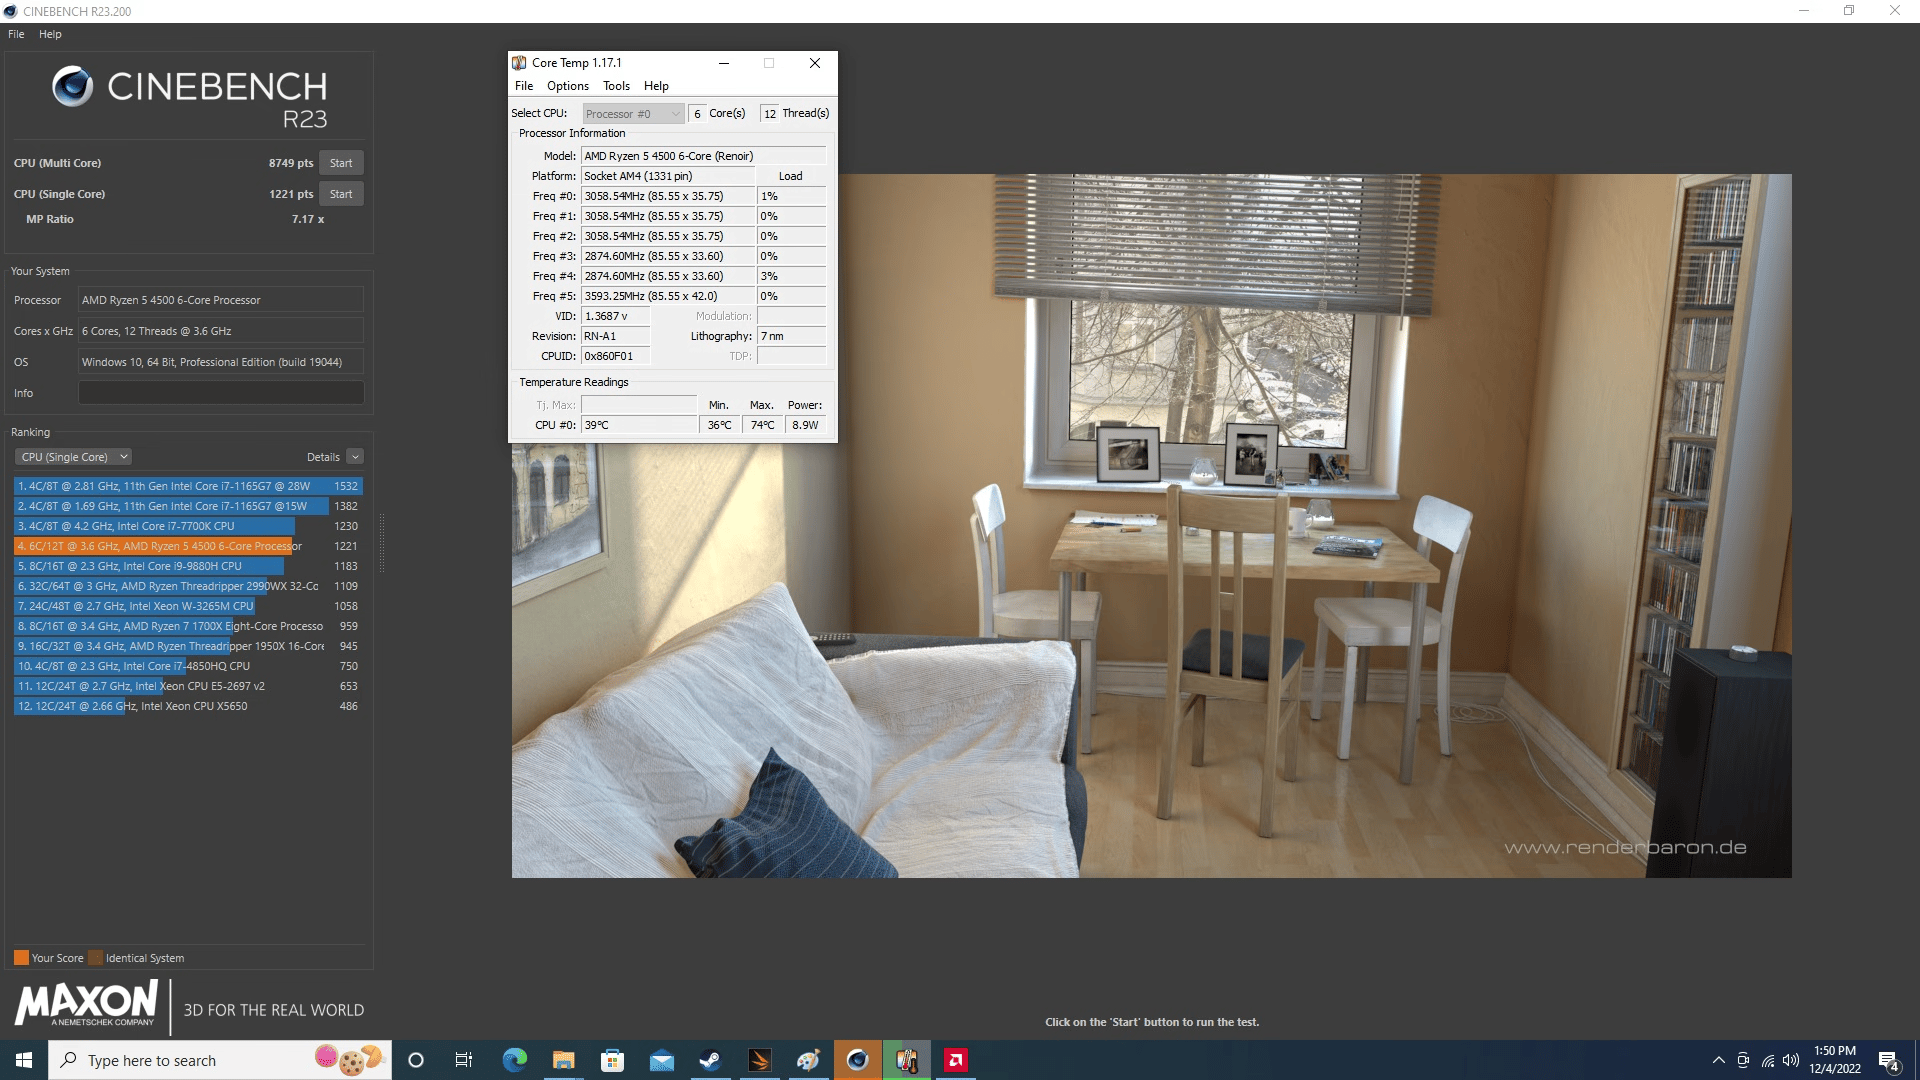Select ranking entry Intel Core i7-7700K
This screenshot has height=1080, width=1920.
click(x=187, y=526)
